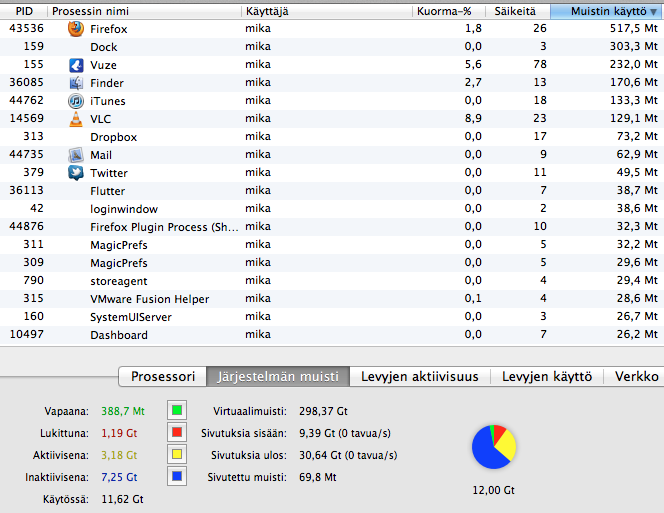The image size is (664, 513).
Task: Click the Käytössä value 11,62 Gt
Action: (x=122, y=499)
